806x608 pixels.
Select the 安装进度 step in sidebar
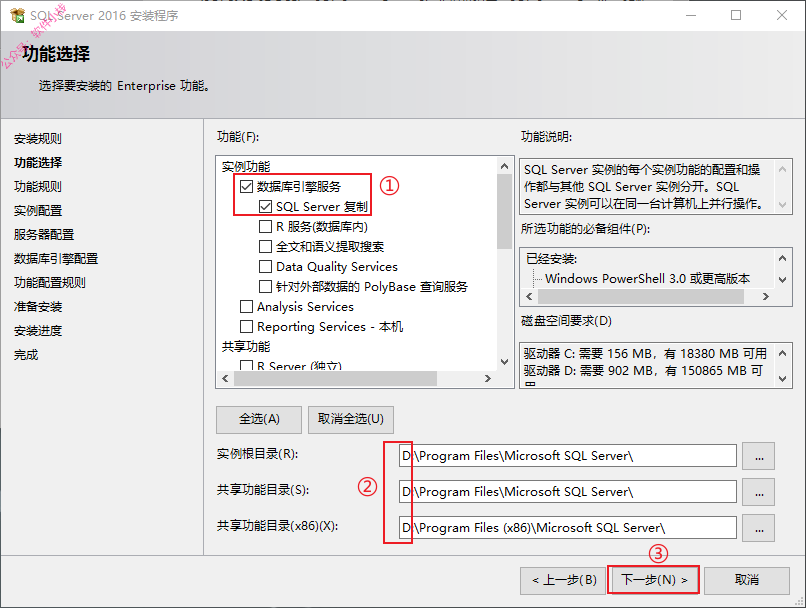(x=38, y=330)
